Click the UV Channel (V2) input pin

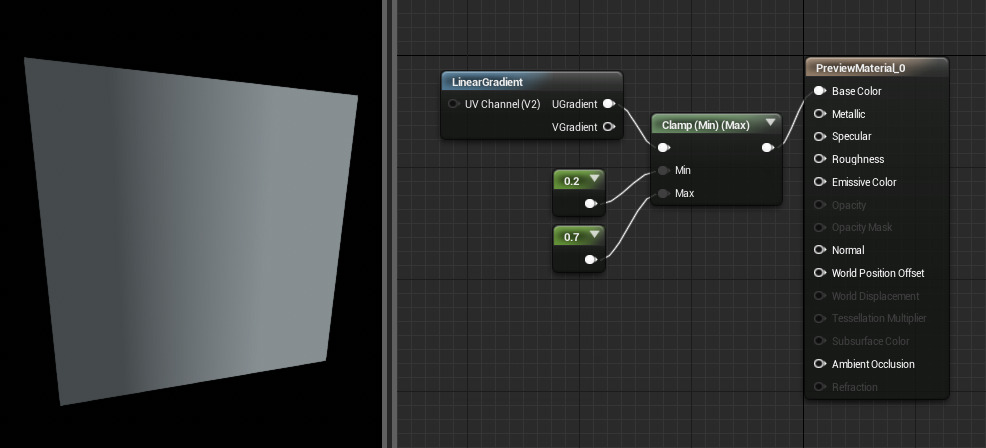tap(453, 104)
